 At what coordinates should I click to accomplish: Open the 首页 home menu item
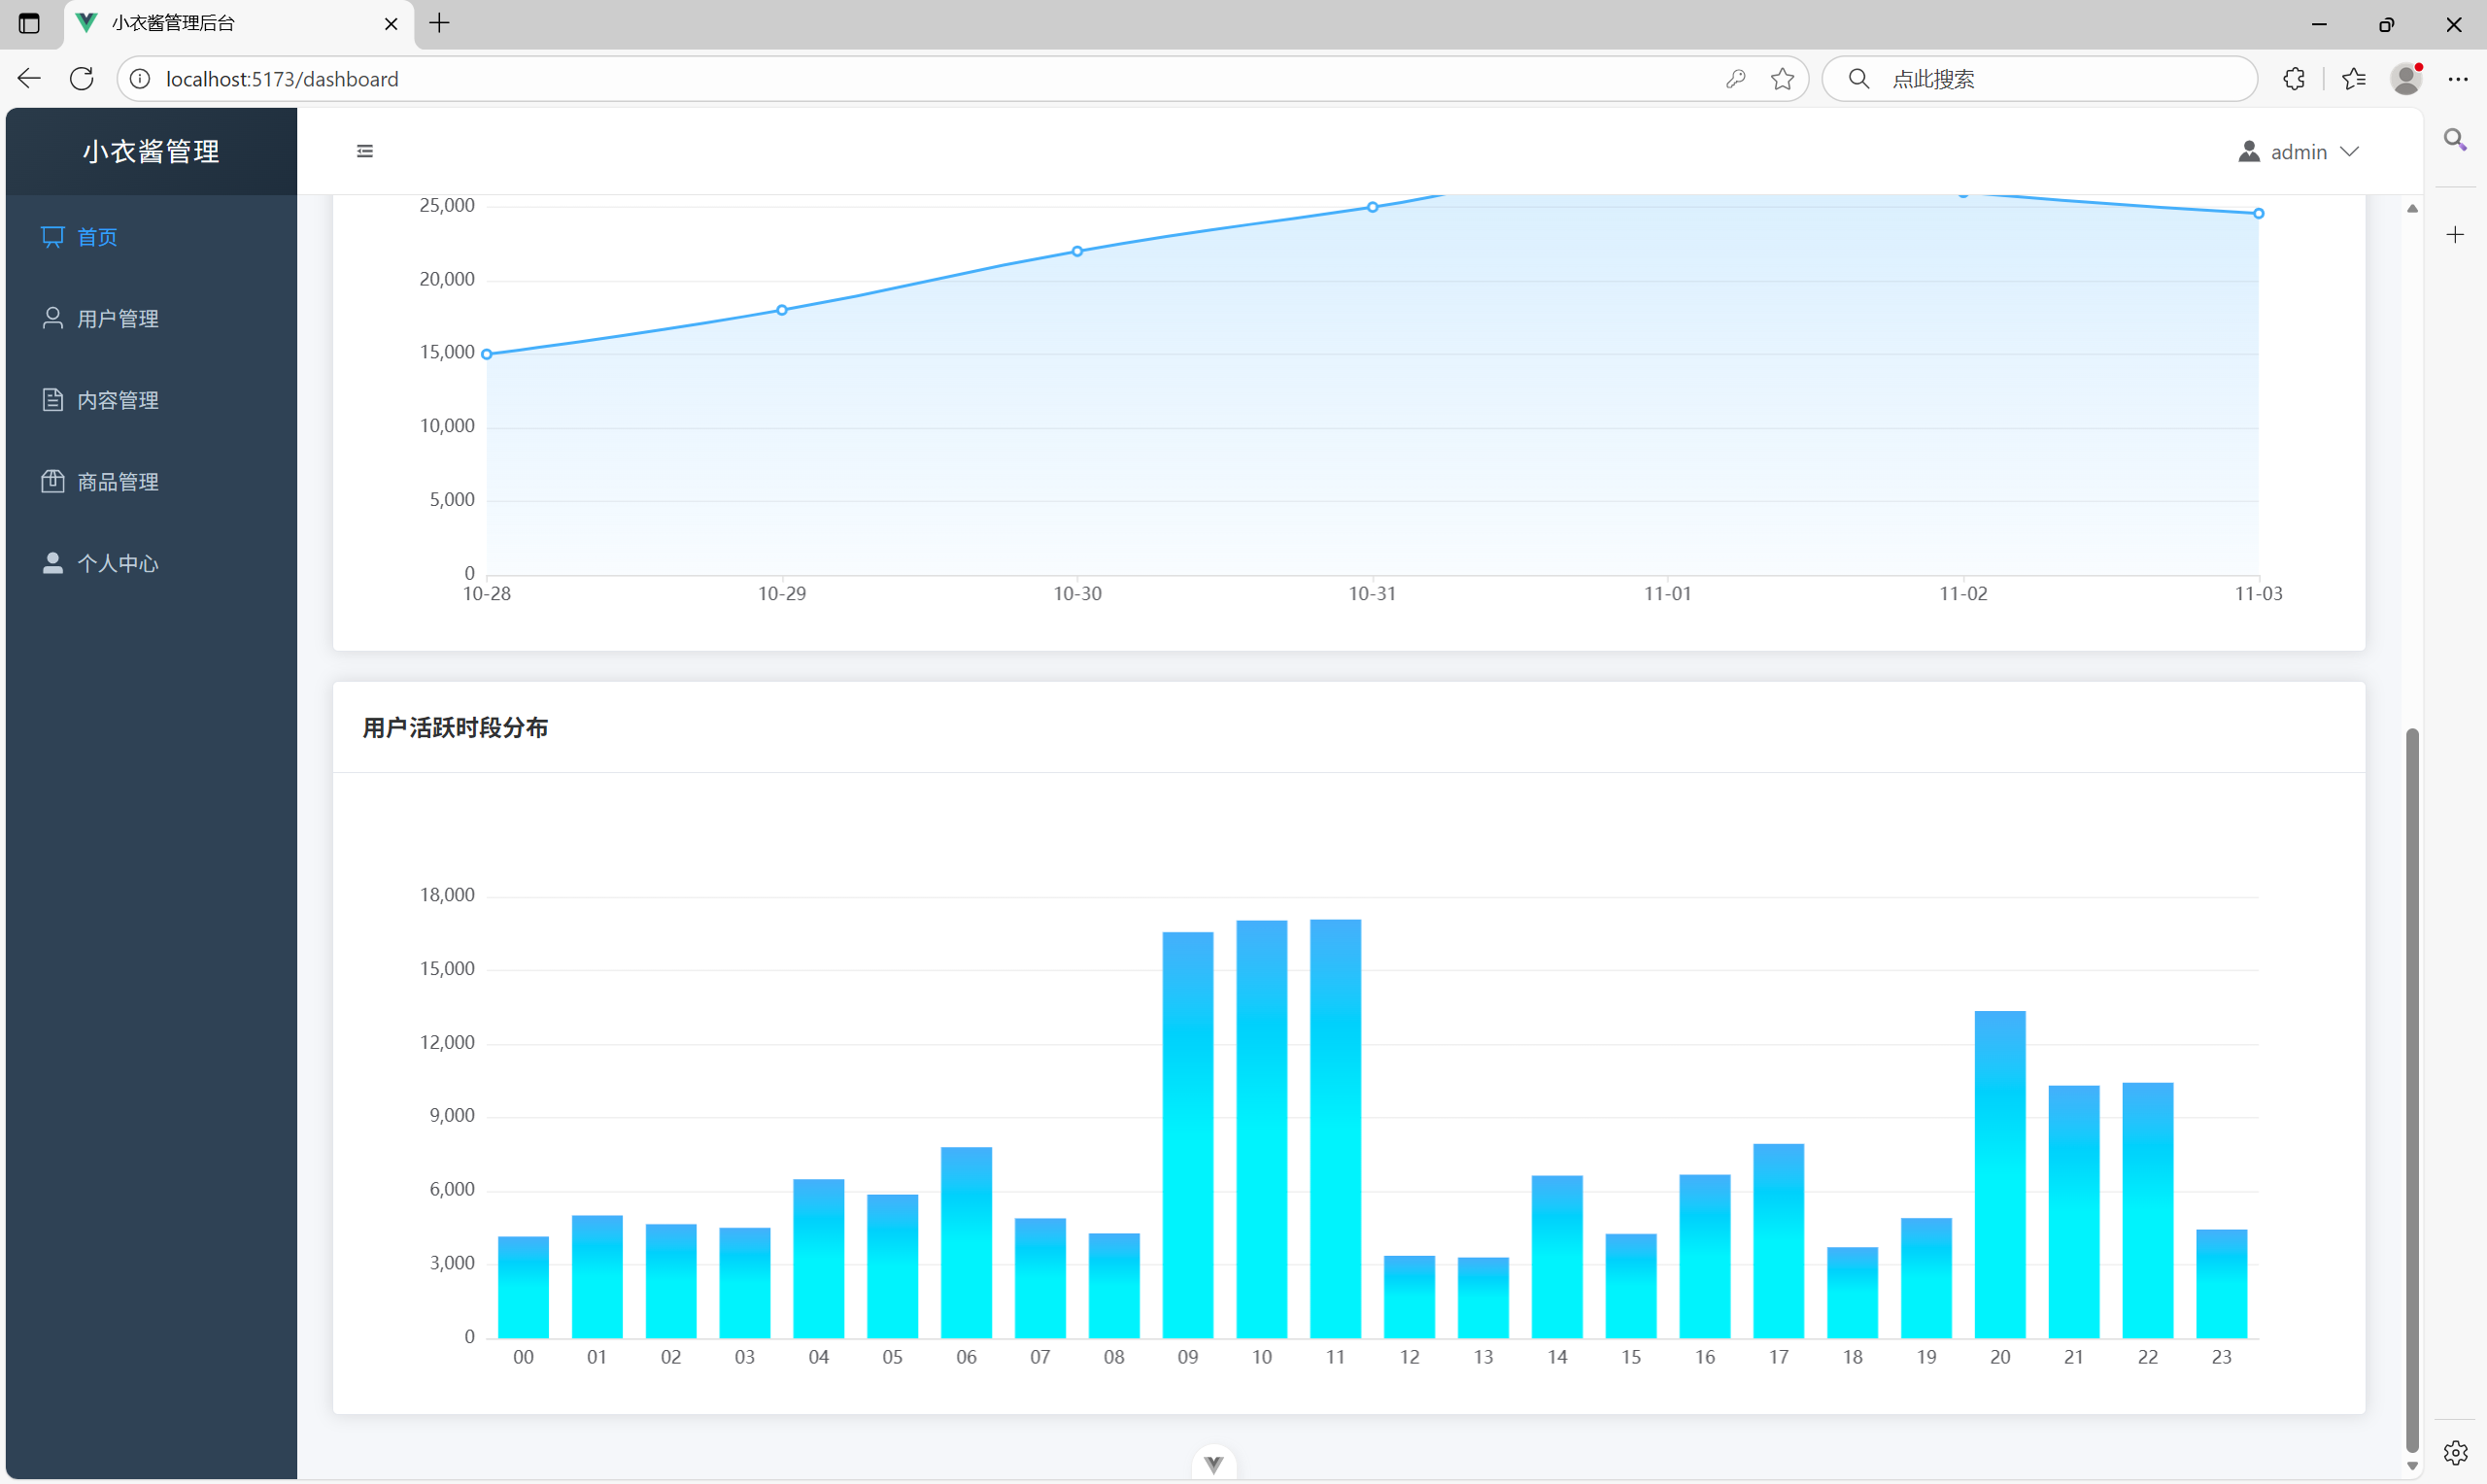point(97,237)
